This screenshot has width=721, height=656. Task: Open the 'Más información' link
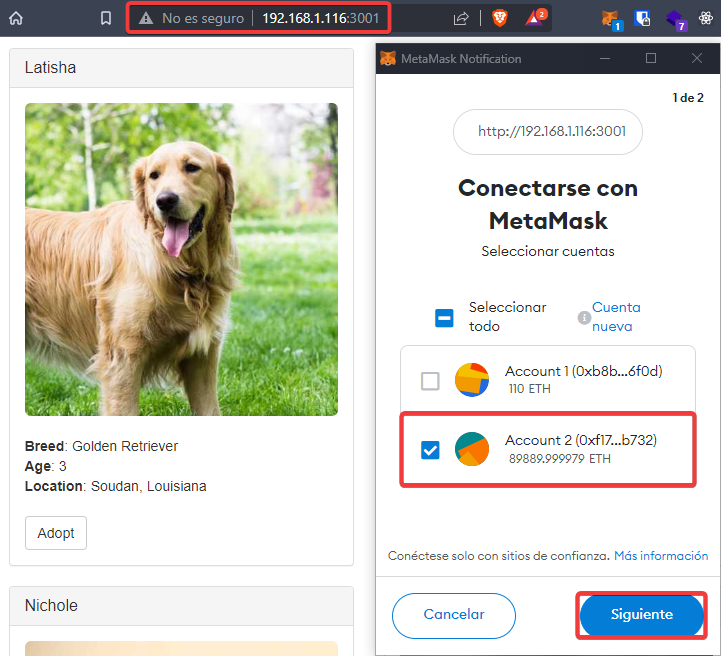[x=660, y=556]
